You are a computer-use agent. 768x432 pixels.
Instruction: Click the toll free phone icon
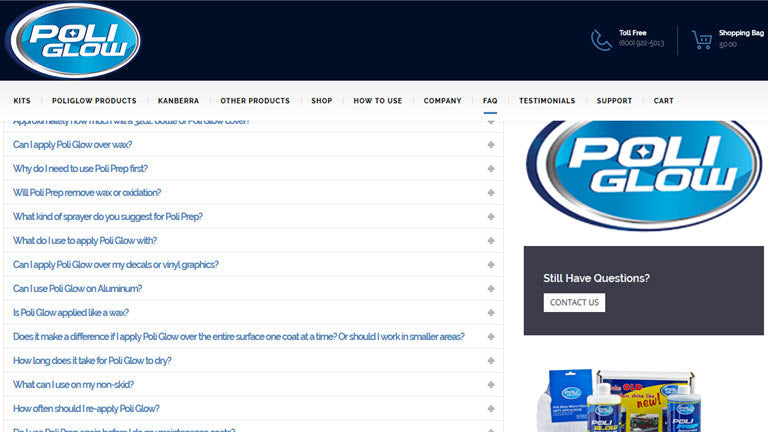click(601, 40)
